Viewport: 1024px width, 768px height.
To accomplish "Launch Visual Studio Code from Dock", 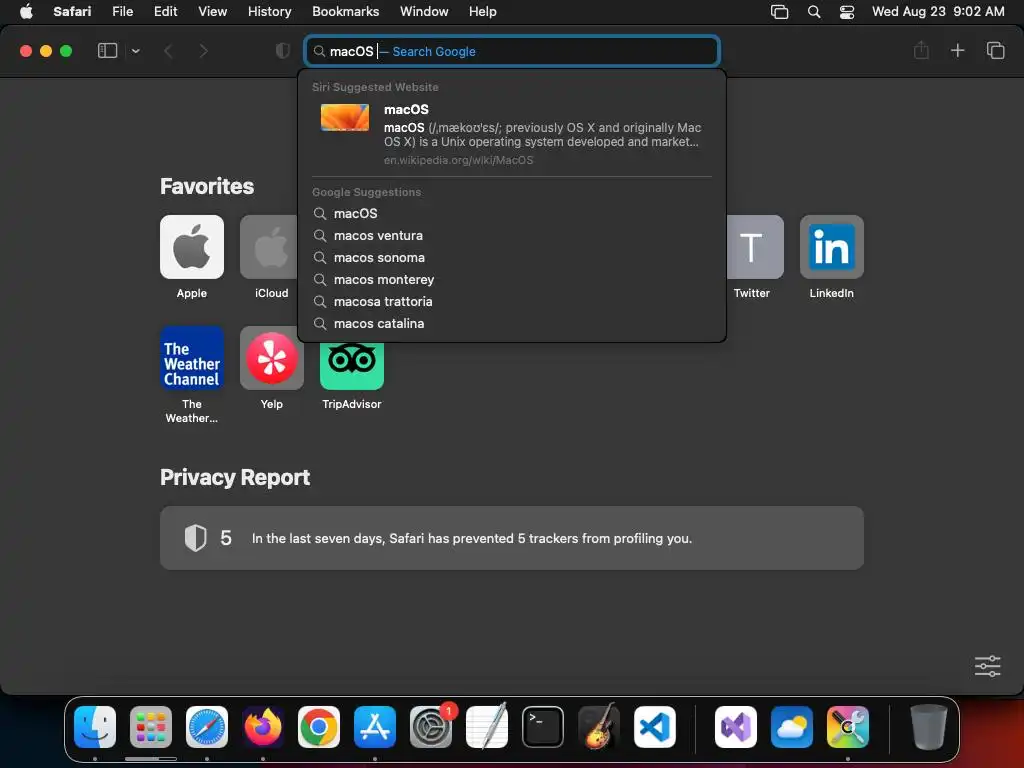I will click(654, 727).
